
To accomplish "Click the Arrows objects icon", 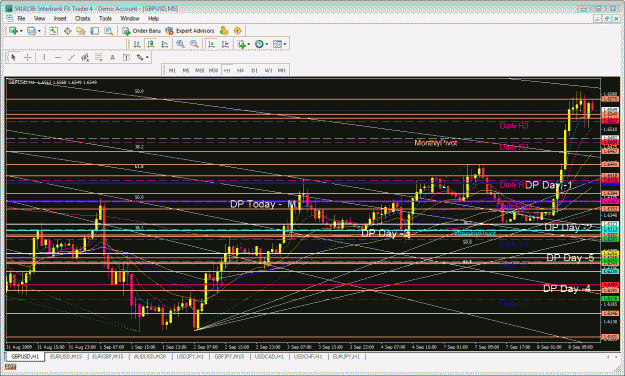I will pos(140,57).
